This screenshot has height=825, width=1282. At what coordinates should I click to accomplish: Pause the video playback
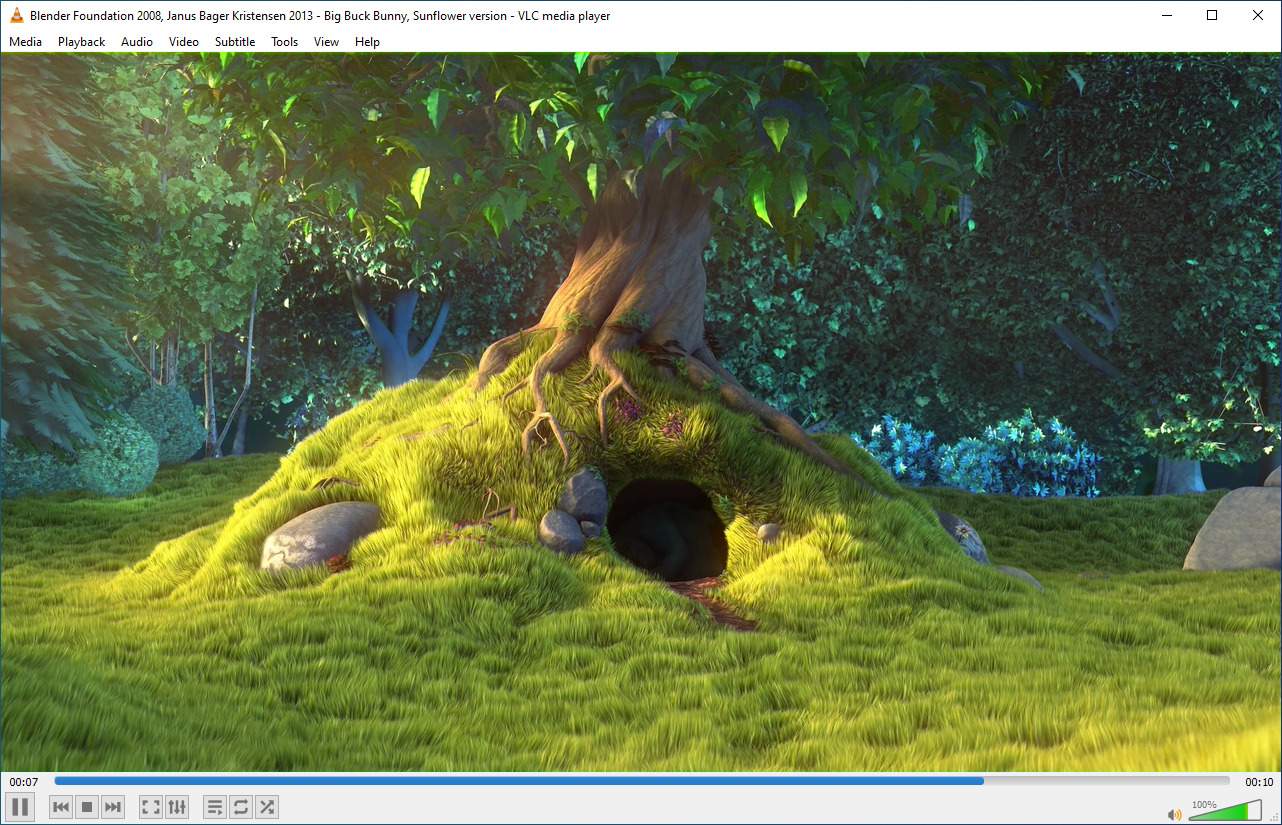pos(19,806)
